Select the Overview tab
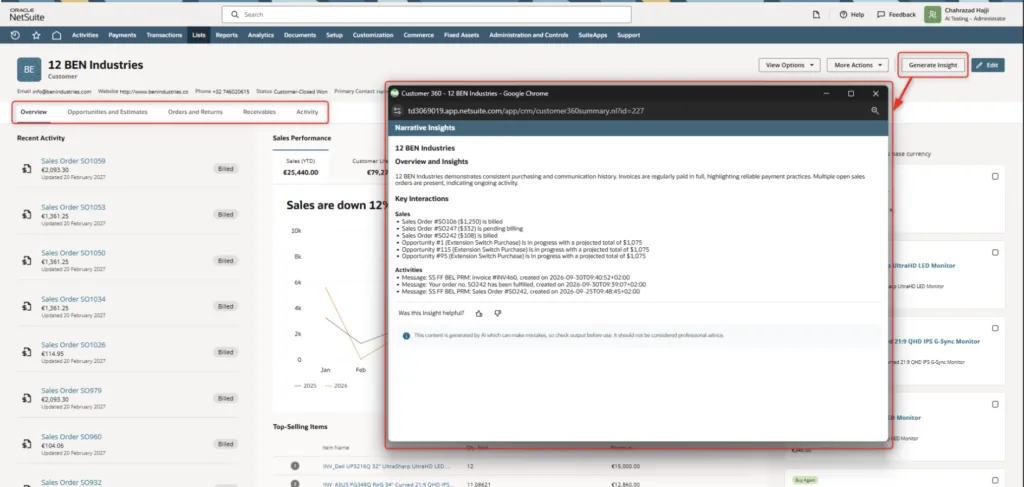 click(33, 112)
